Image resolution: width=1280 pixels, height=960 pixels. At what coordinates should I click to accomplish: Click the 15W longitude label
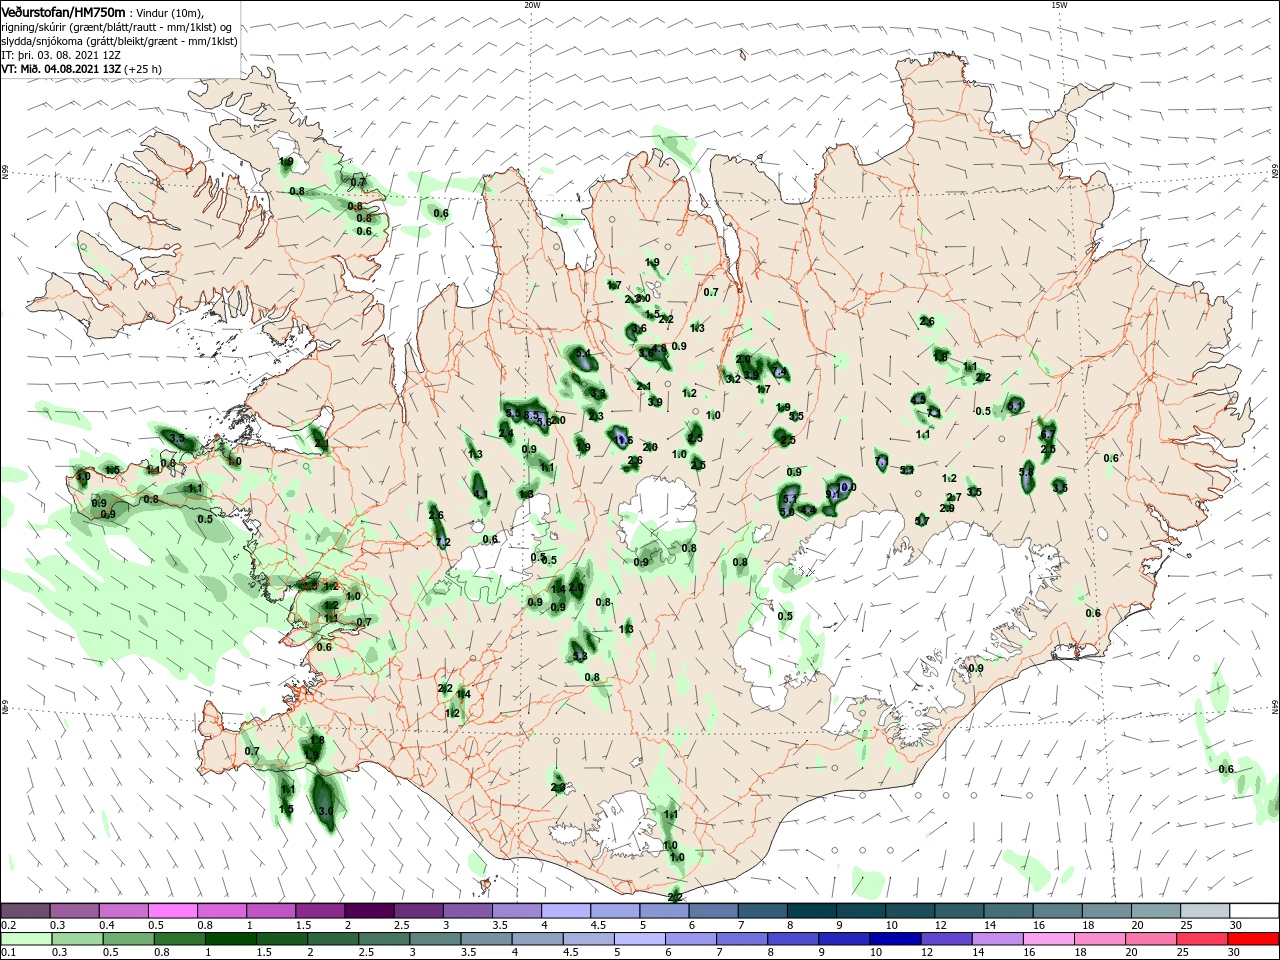1059,5
